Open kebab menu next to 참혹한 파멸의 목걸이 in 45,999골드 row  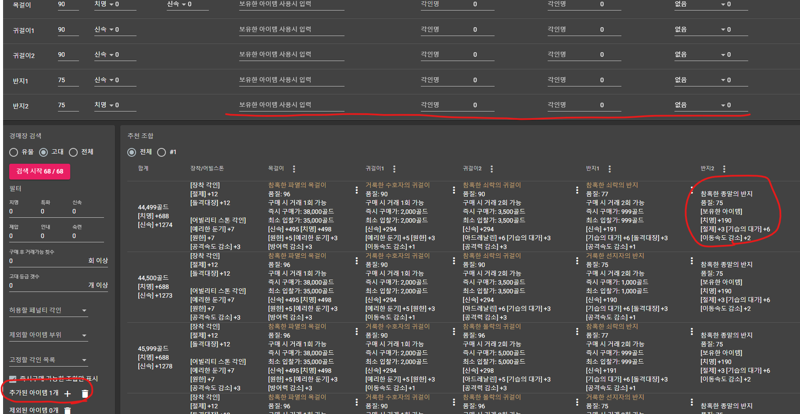click(357, 331)
